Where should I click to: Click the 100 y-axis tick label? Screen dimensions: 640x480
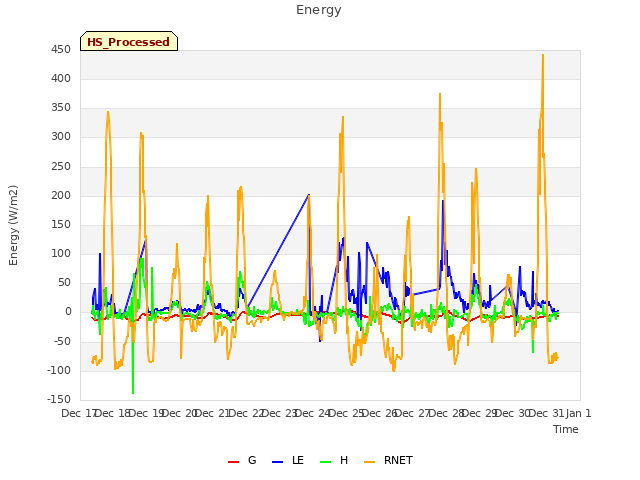pos(61,253)
